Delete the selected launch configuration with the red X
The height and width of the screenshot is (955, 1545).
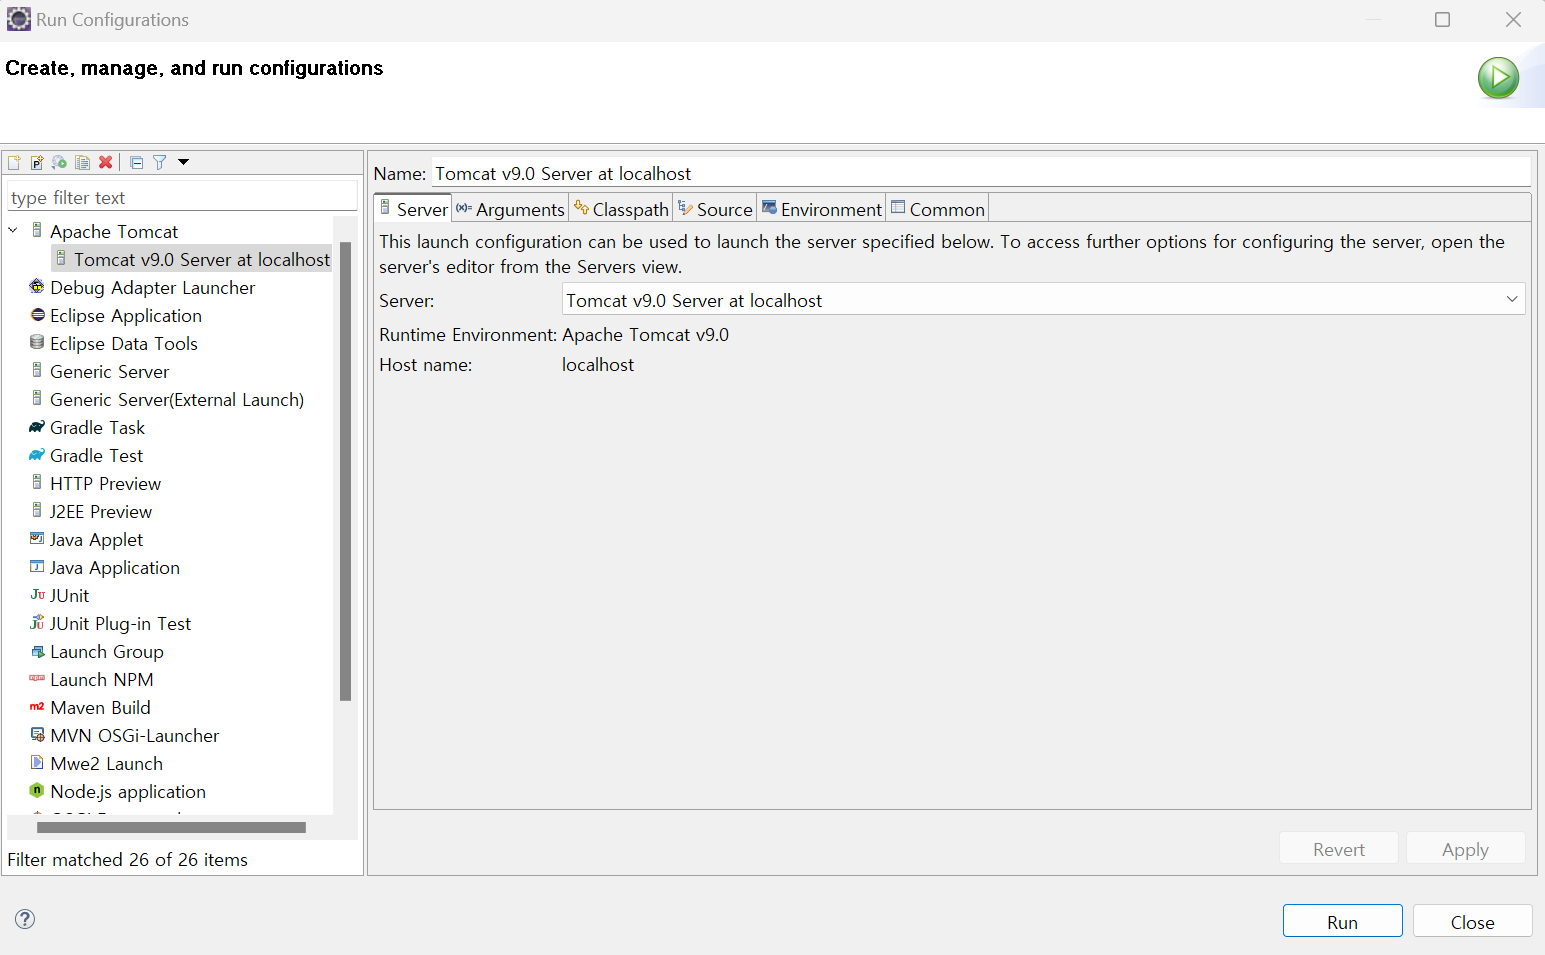[106, 162]
